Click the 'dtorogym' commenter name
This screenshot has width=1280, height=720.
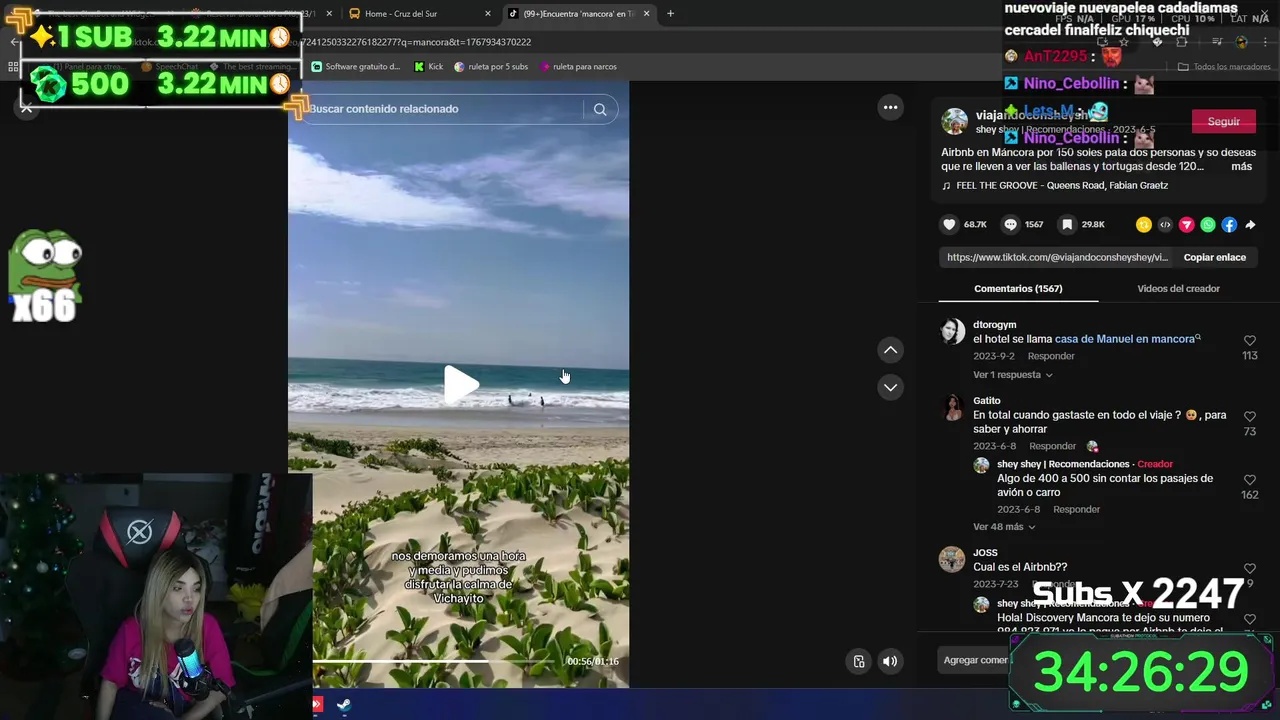click(x=995, y=325)
